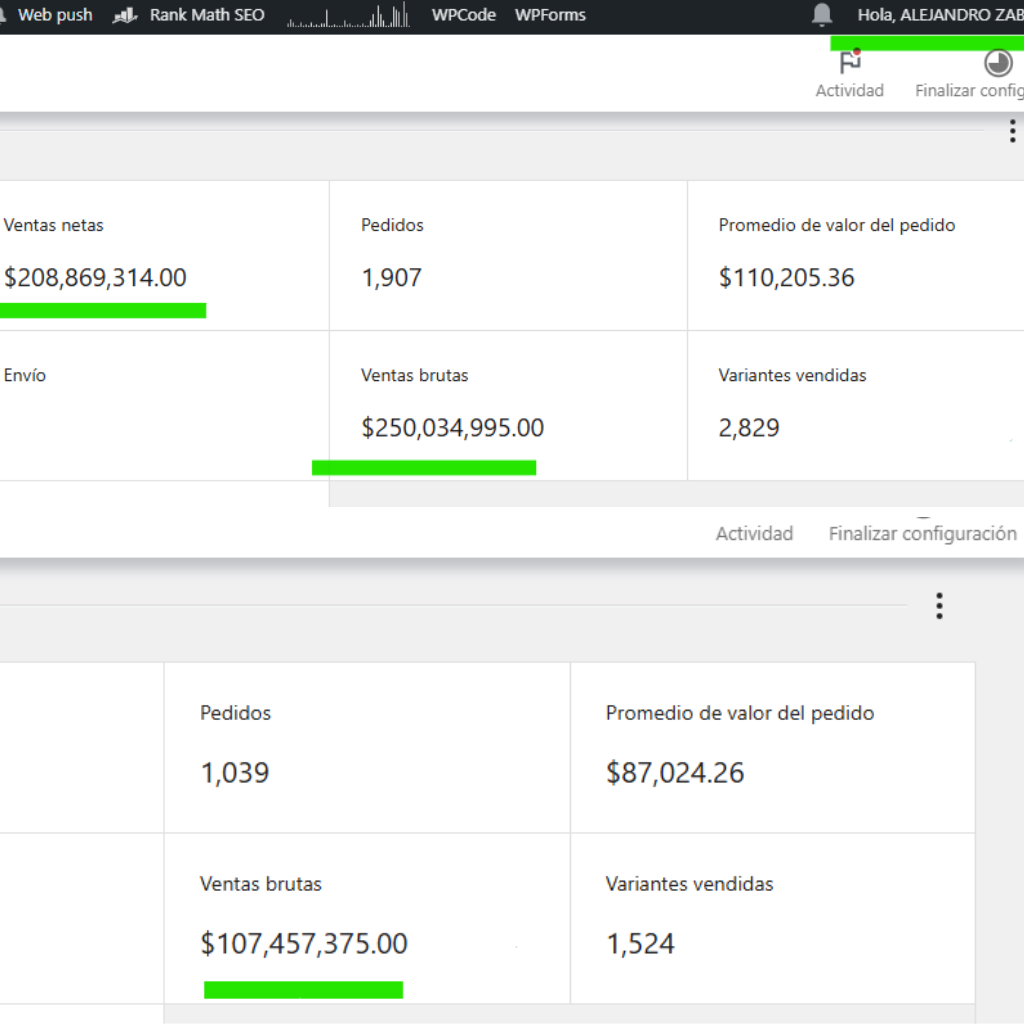Click the notification bell icon
The image size is (1024, 1024).
[x=822, y=14]
